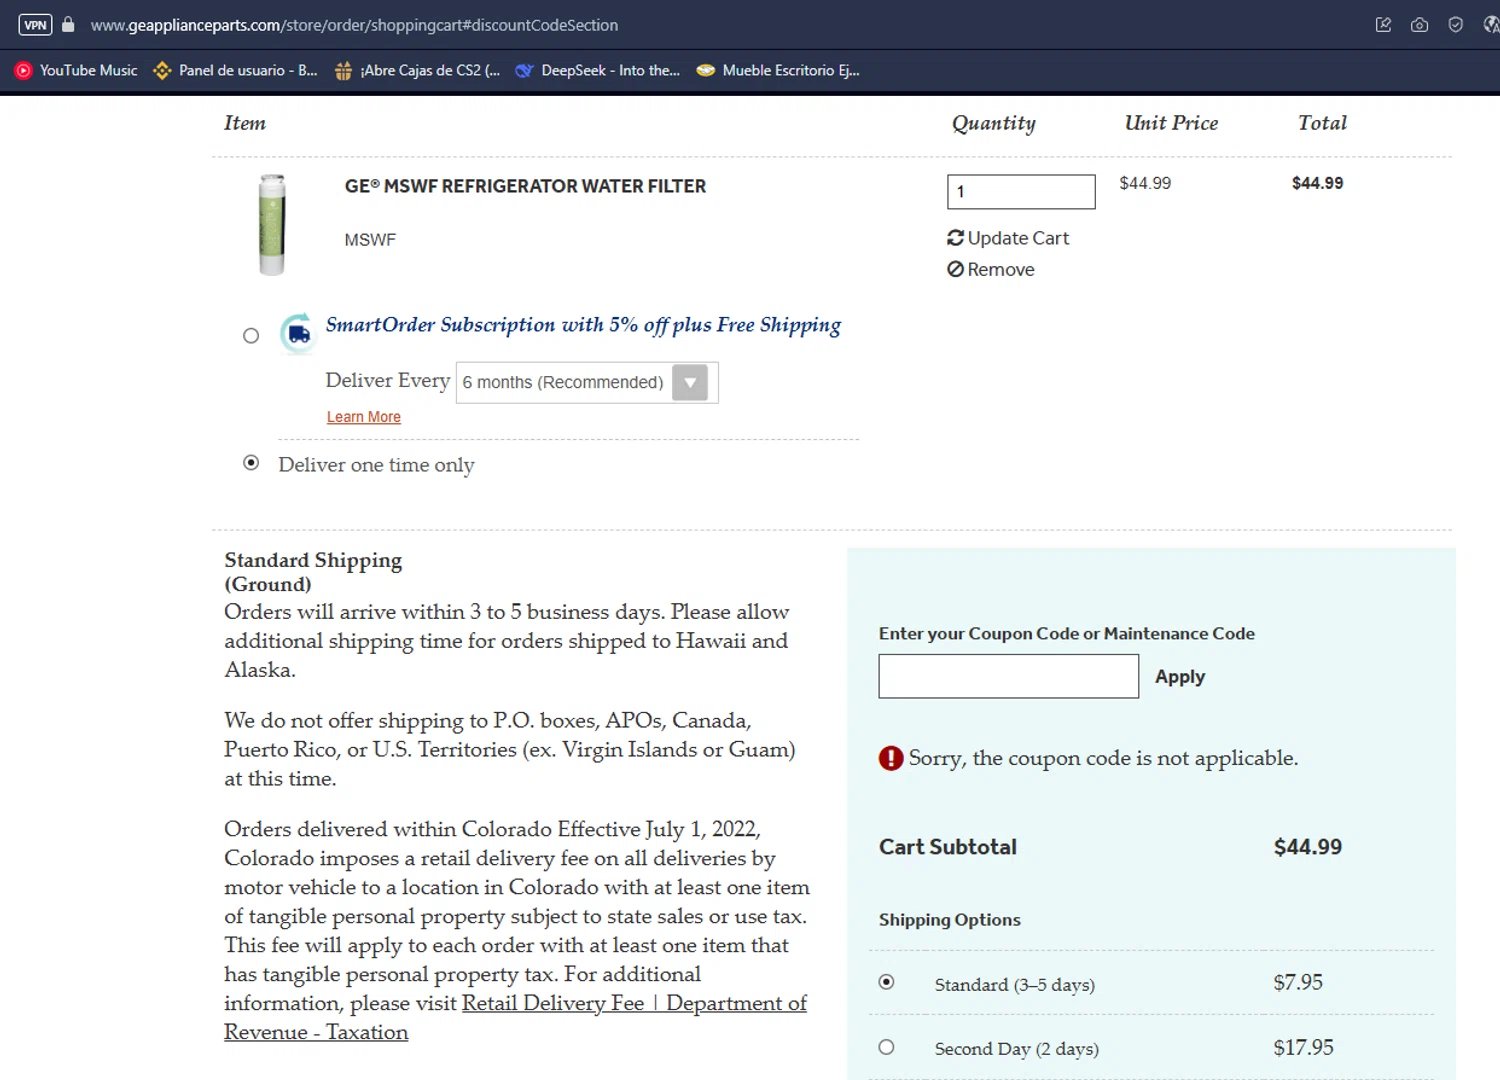Click the Quantity column header
The width and height of the screenshot is (1500, 1080).
coord(994,123)
